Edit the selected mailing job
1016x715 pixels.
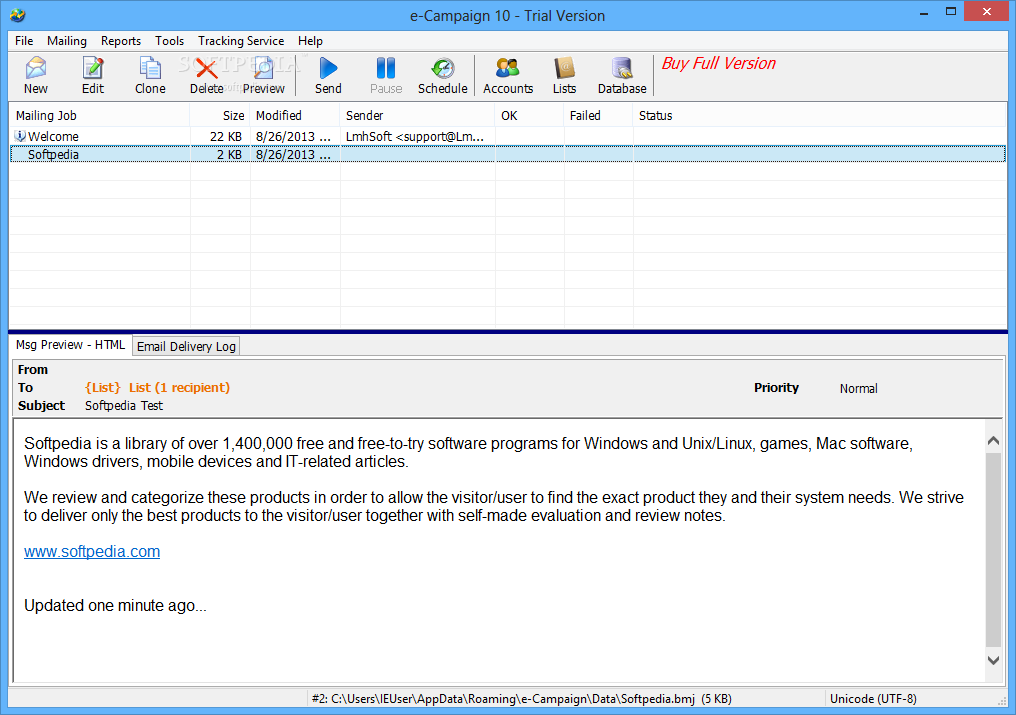93,76
